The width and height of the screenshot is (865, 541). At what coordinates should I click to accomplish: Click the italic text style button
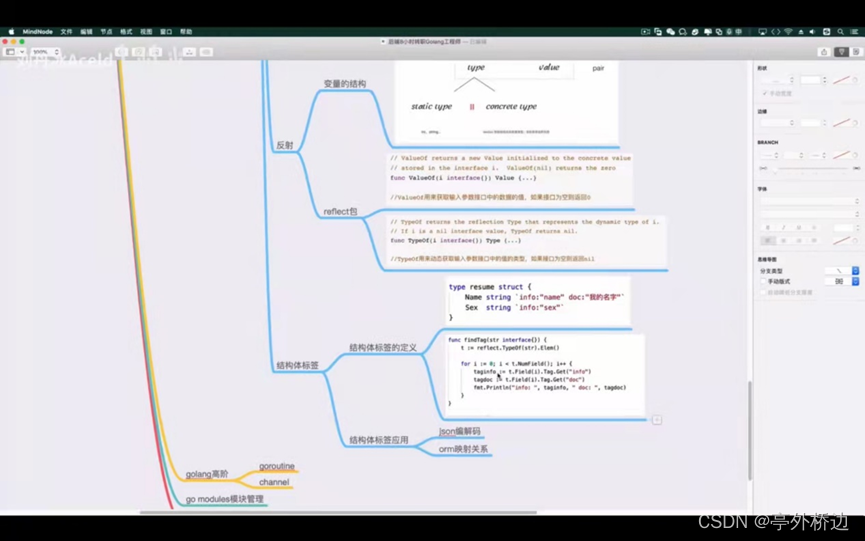pyautogui.click(x=783, y=227)
